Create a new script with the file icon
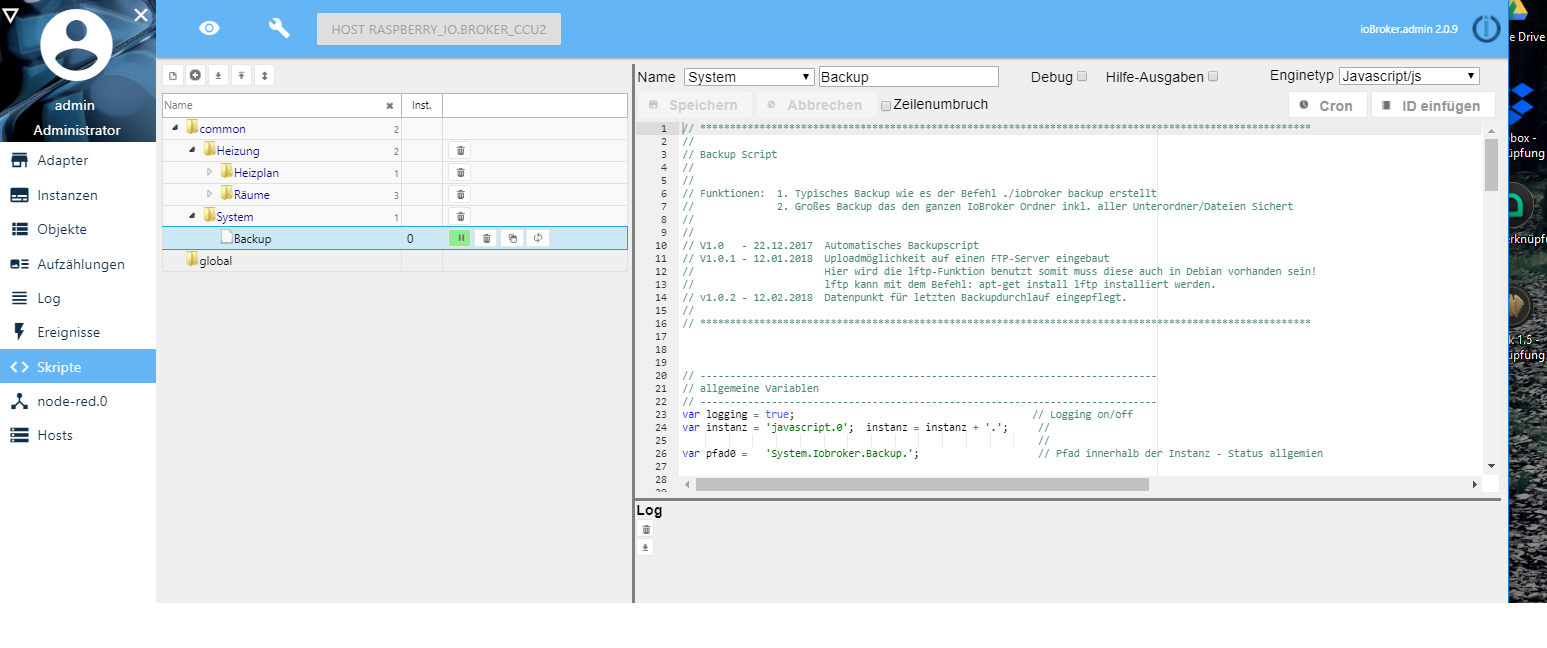Screen dimensions: 1547x648 (172, 75)
